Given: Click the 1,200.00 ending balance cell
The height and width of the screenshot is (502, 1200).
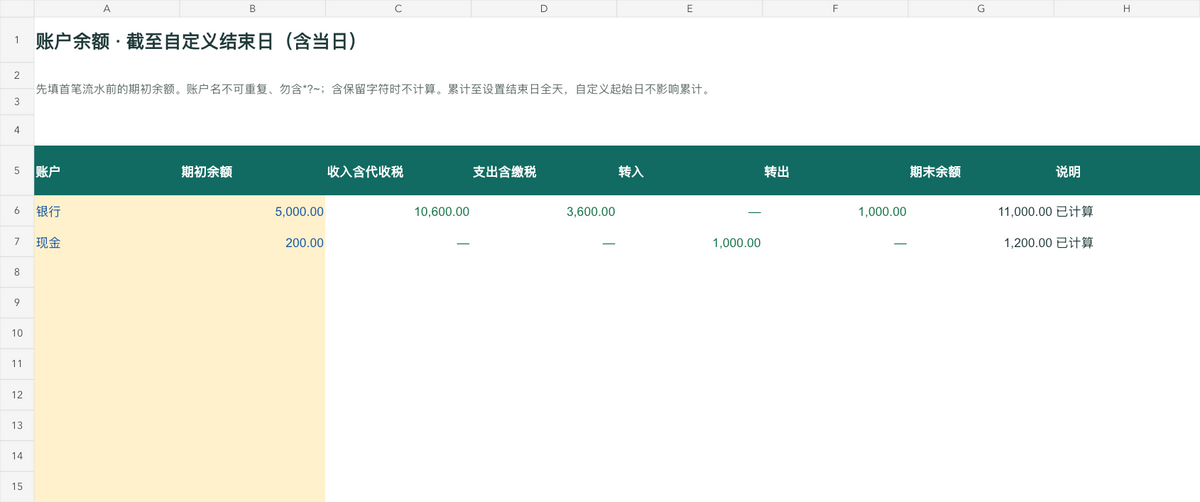Looking at the screenshot, I should coord(981,242).
